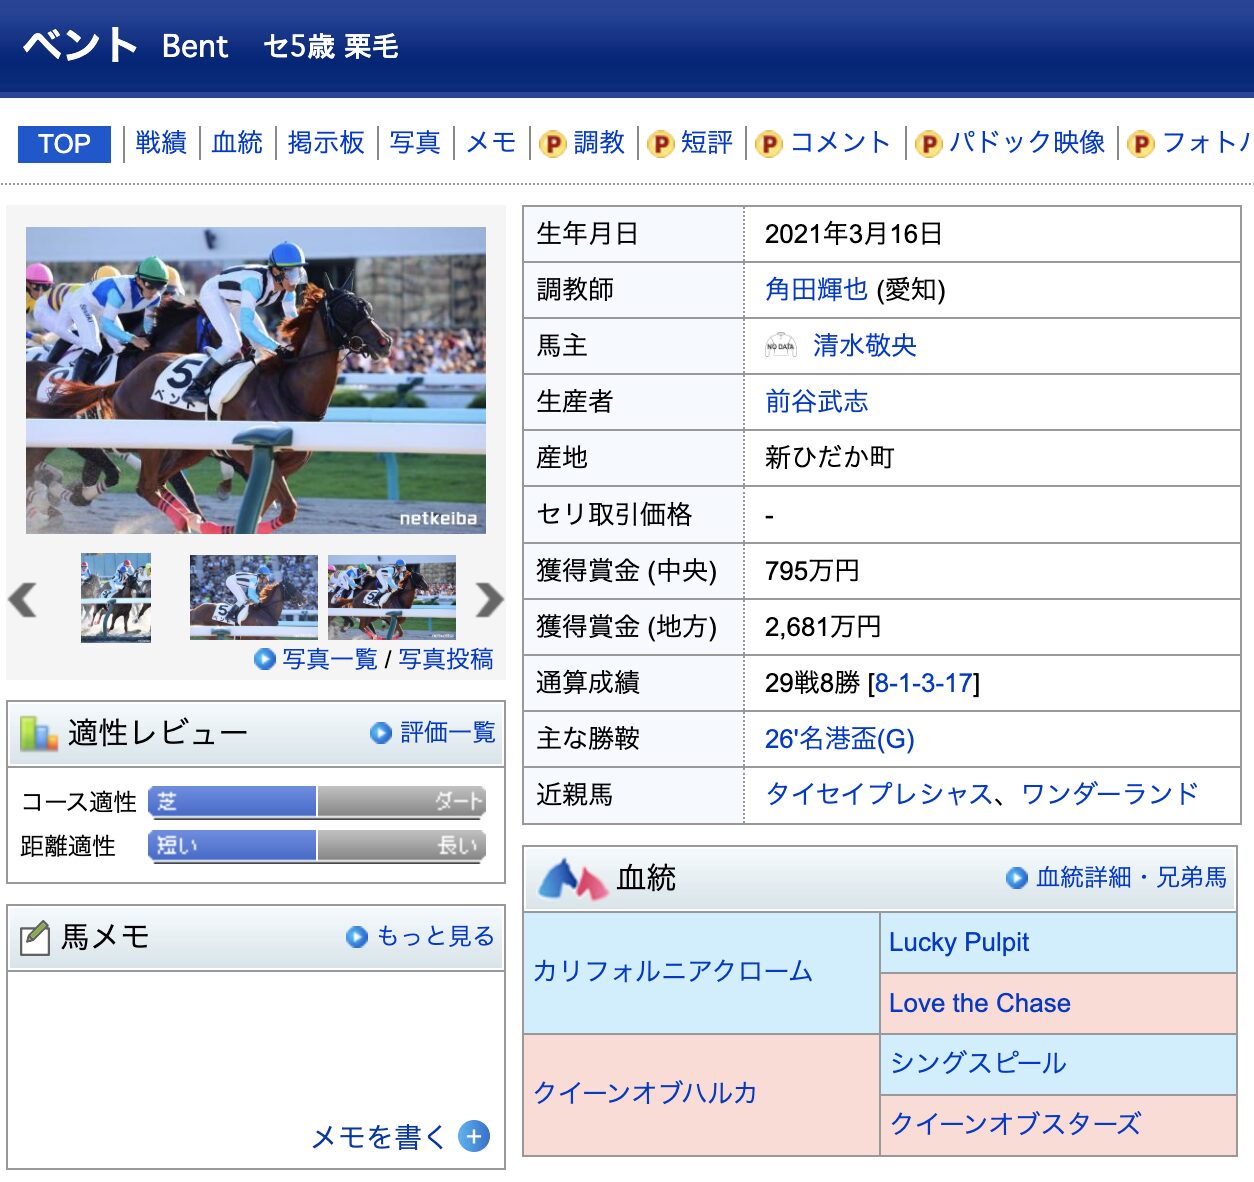Click the premium P icon beside コメント

click(x=768, y=144)
